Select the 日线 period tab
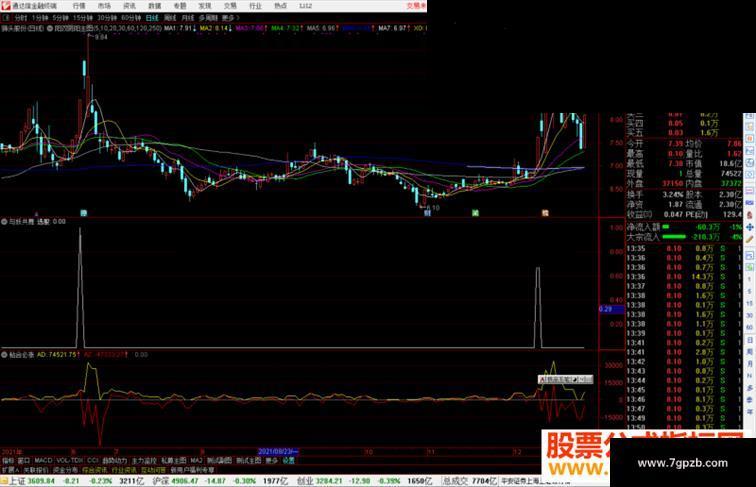Viewport: 756px width, 487px height. (x=152, y=18)
